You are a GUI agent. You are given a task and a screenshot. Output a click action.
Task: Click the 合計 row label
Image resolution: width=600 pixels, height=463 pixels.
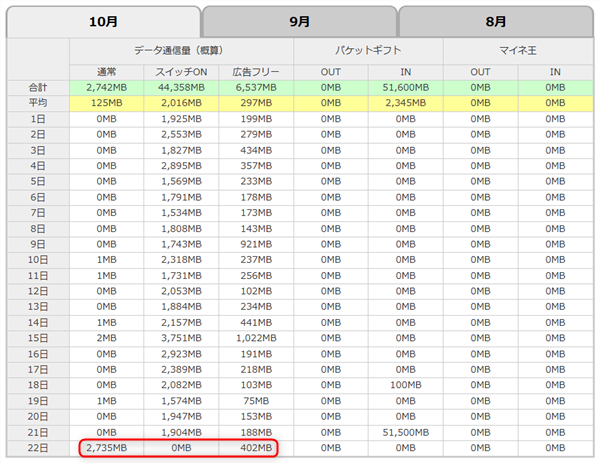pyautogui.click(x=38, y=87)
